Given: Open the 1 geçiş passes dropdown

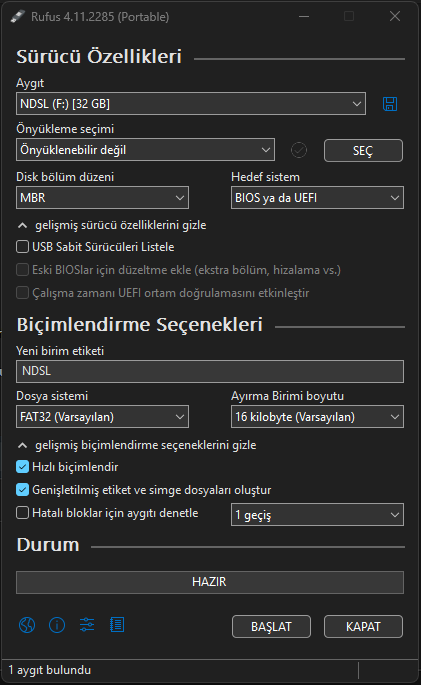Looking at the screenshot, I should click(x=317, y=515).
